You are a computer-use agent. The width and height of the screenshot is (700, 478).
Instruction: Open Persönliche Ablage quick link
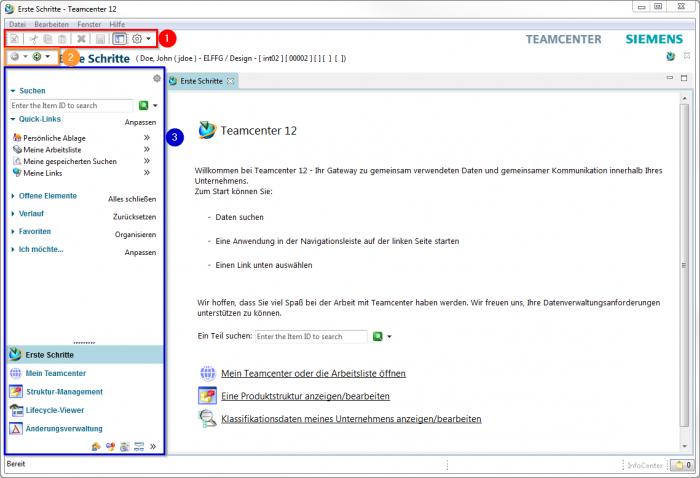(49, 137)
